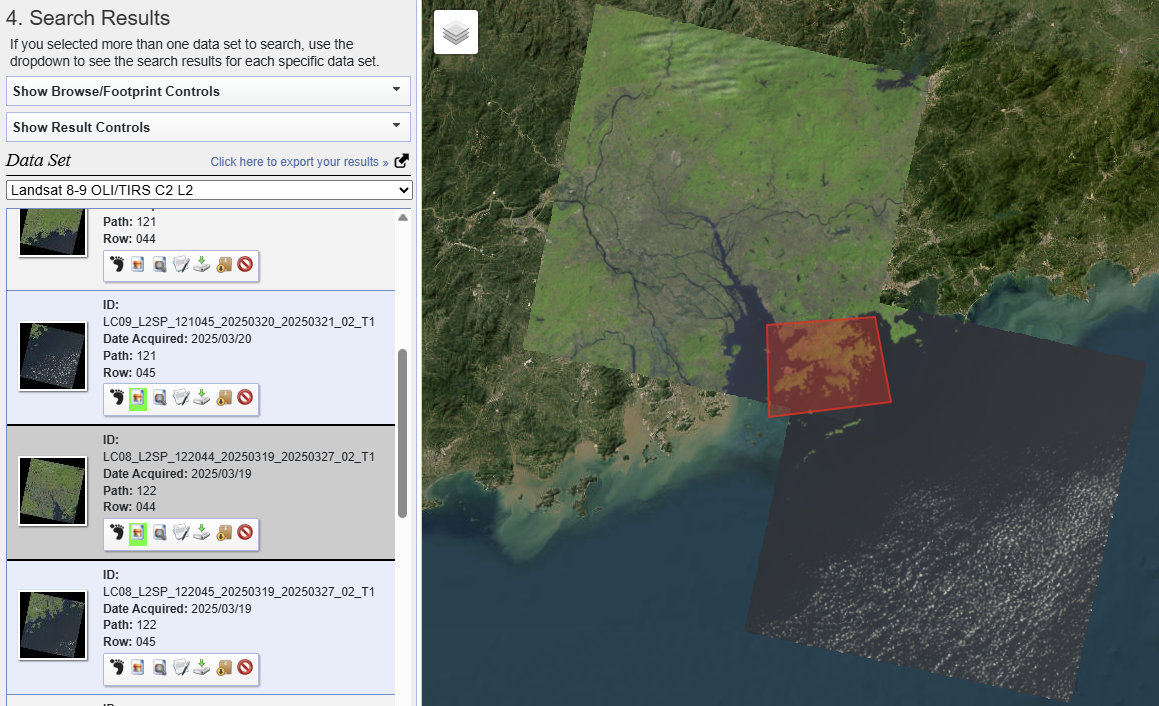This screenshot has width=1159, height=706.
Task: Click the results list scrollbar handle
Action: pyautogui.click(x=402, y=432)
